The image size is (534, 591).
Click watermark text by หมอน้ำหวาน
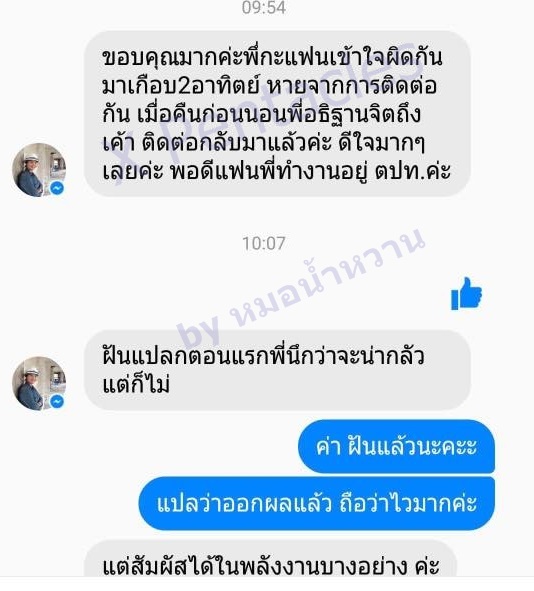[301, 288]
